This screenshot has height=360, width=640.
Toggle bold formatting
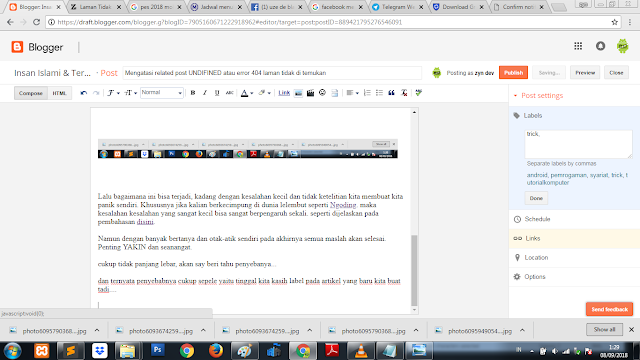(x=193, y=93)
